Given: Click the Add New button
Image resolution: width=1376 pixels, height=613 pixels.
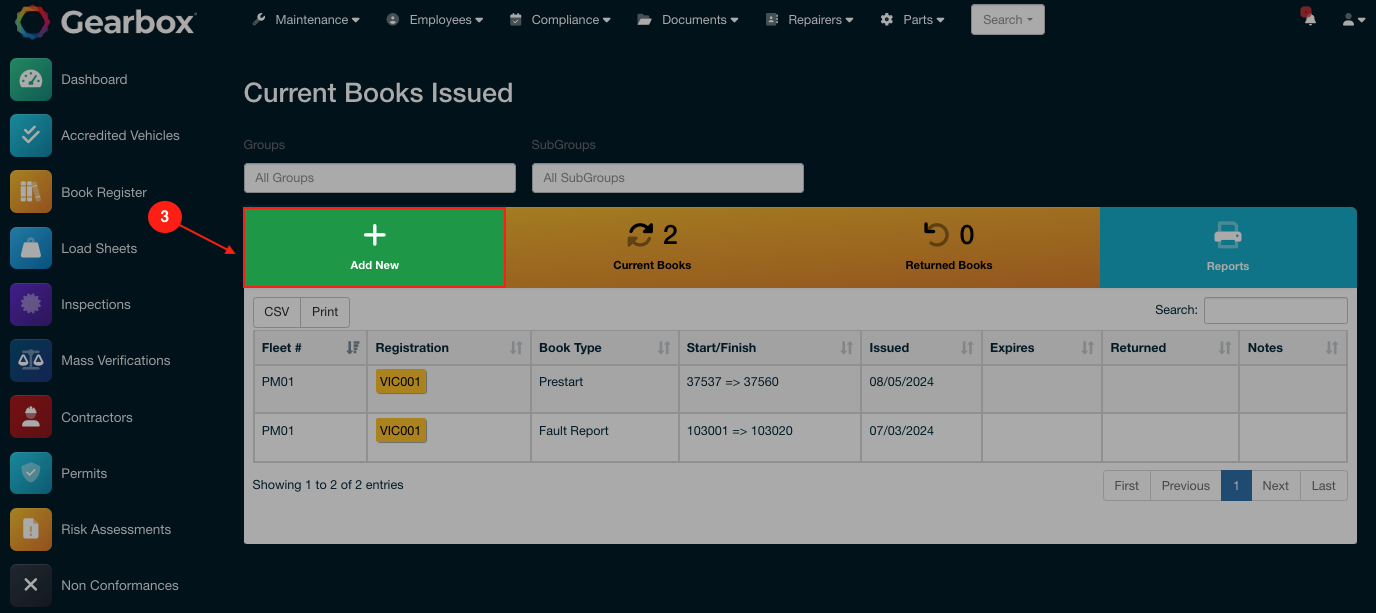Looking at the screenshot, I should click(x=374, y=248).
